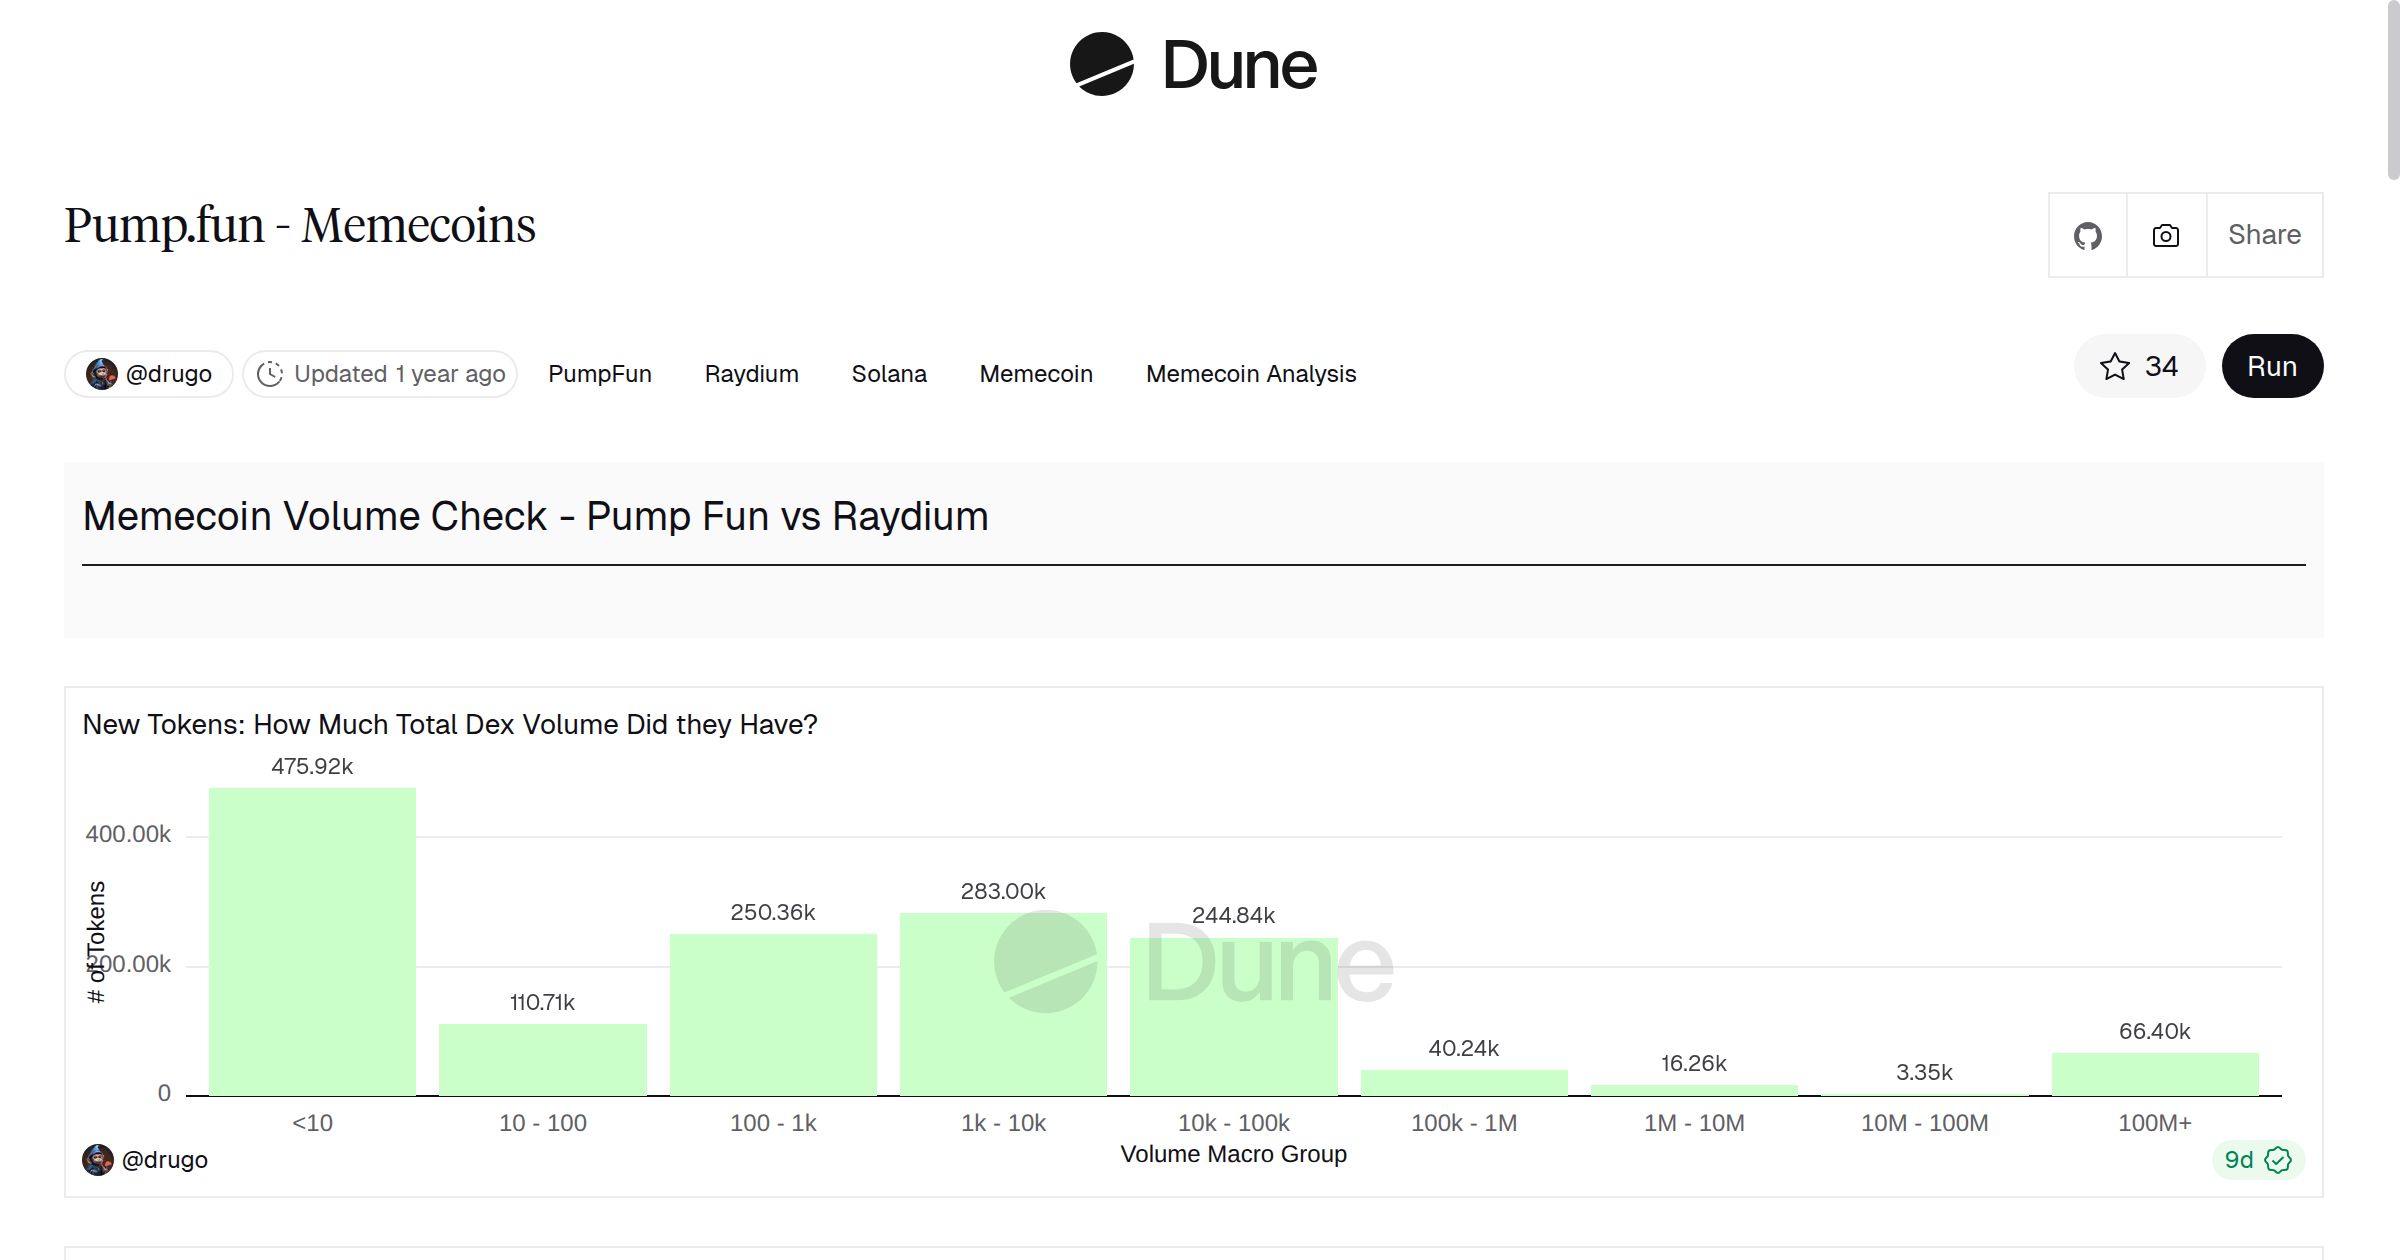Click the green verified badge next to 9d

coord(2278,1160)
